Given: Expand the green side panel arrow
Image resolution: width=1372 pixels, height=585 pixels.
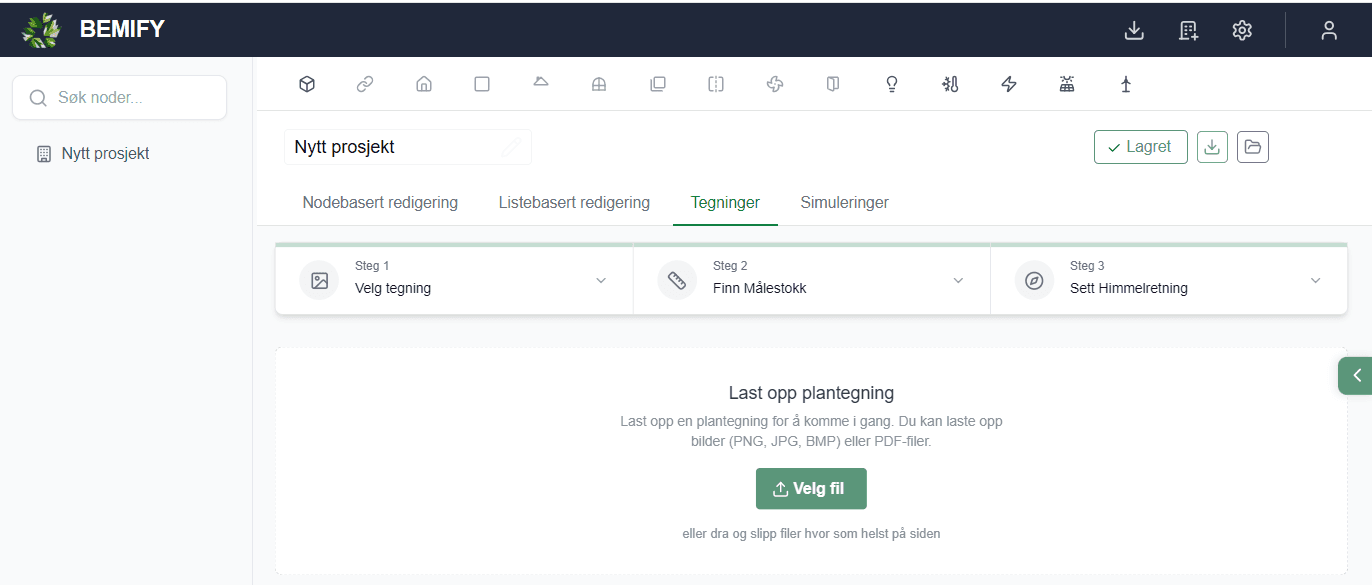Looking at the screenshot, I should [1355, 375].
